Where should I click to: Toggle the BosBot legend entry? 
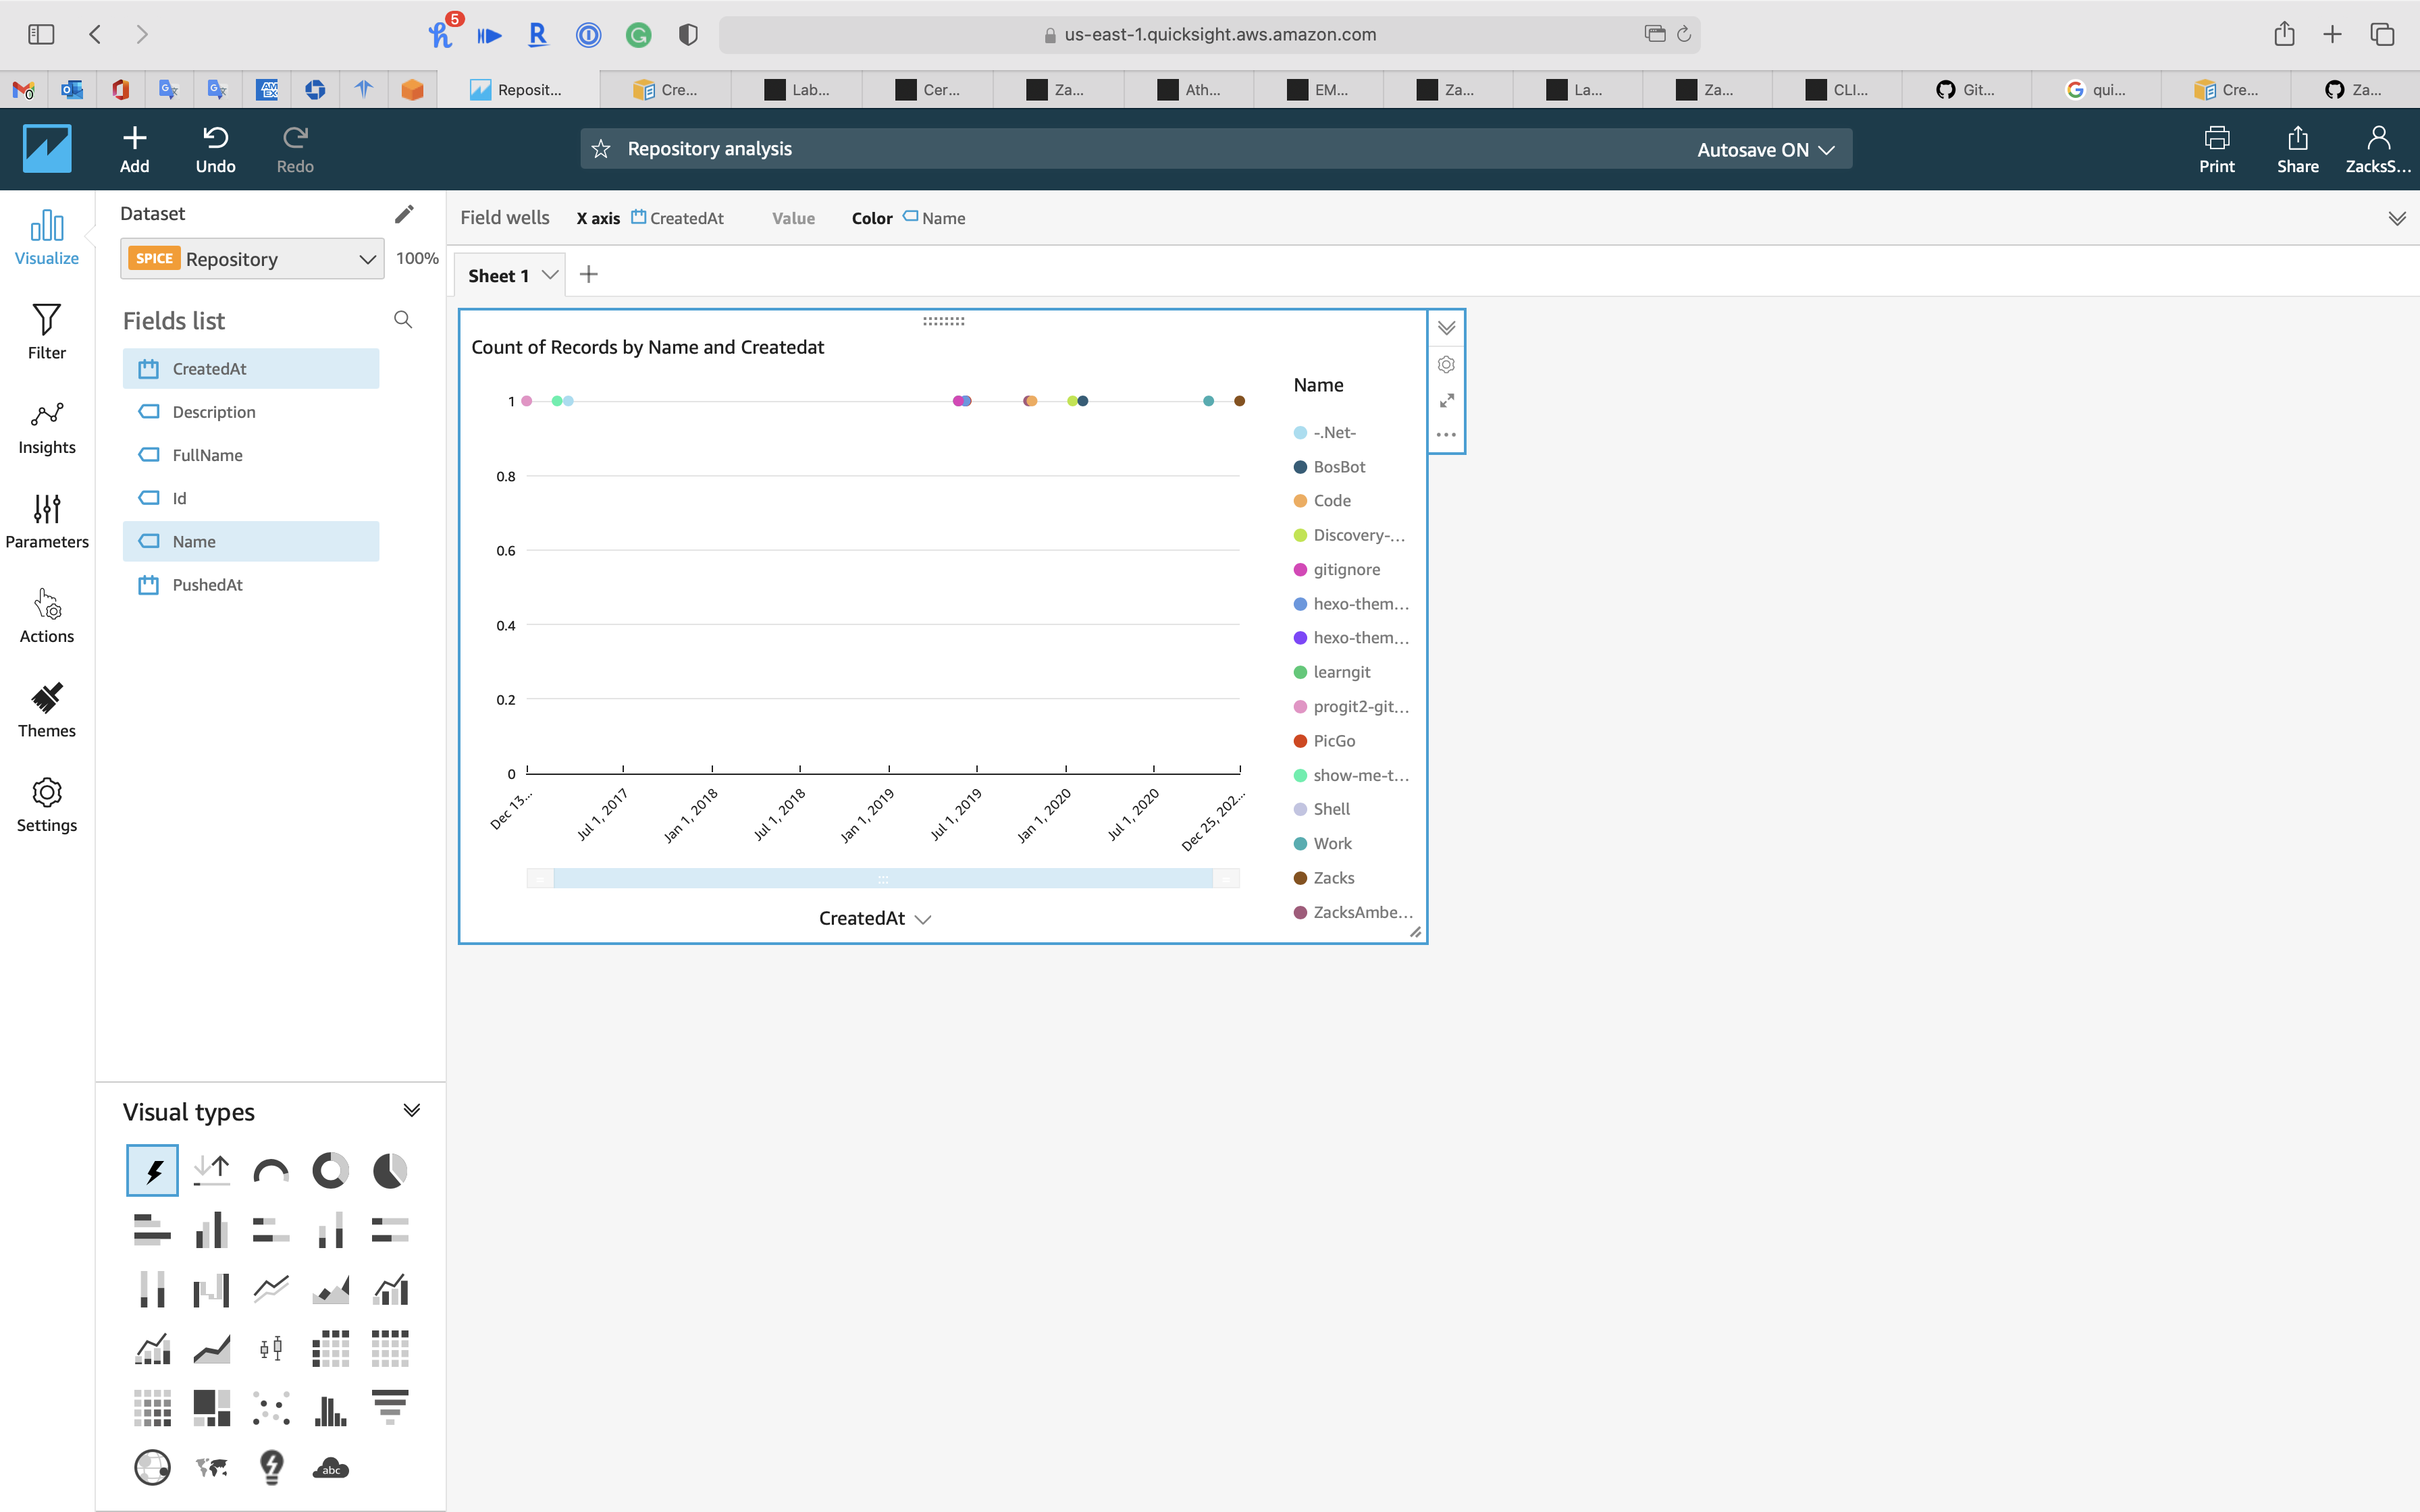click(x=1338, y=467)
